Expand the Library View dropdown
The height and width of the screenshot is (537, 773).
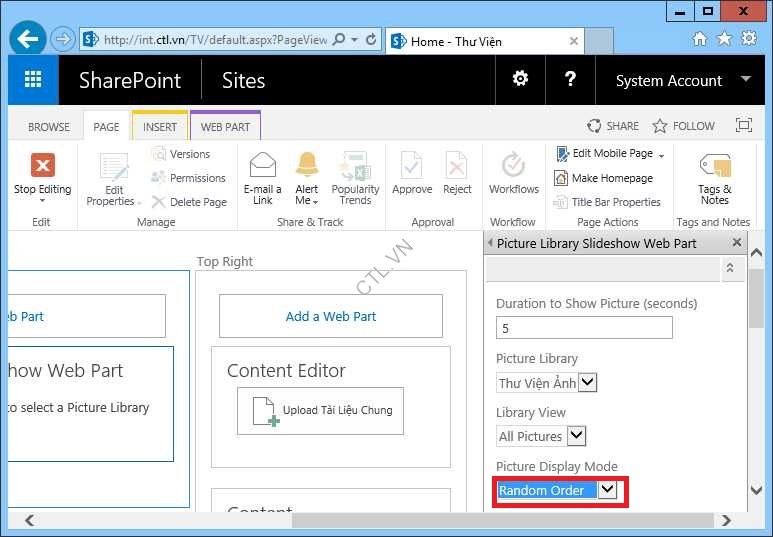tap(576, 436)
